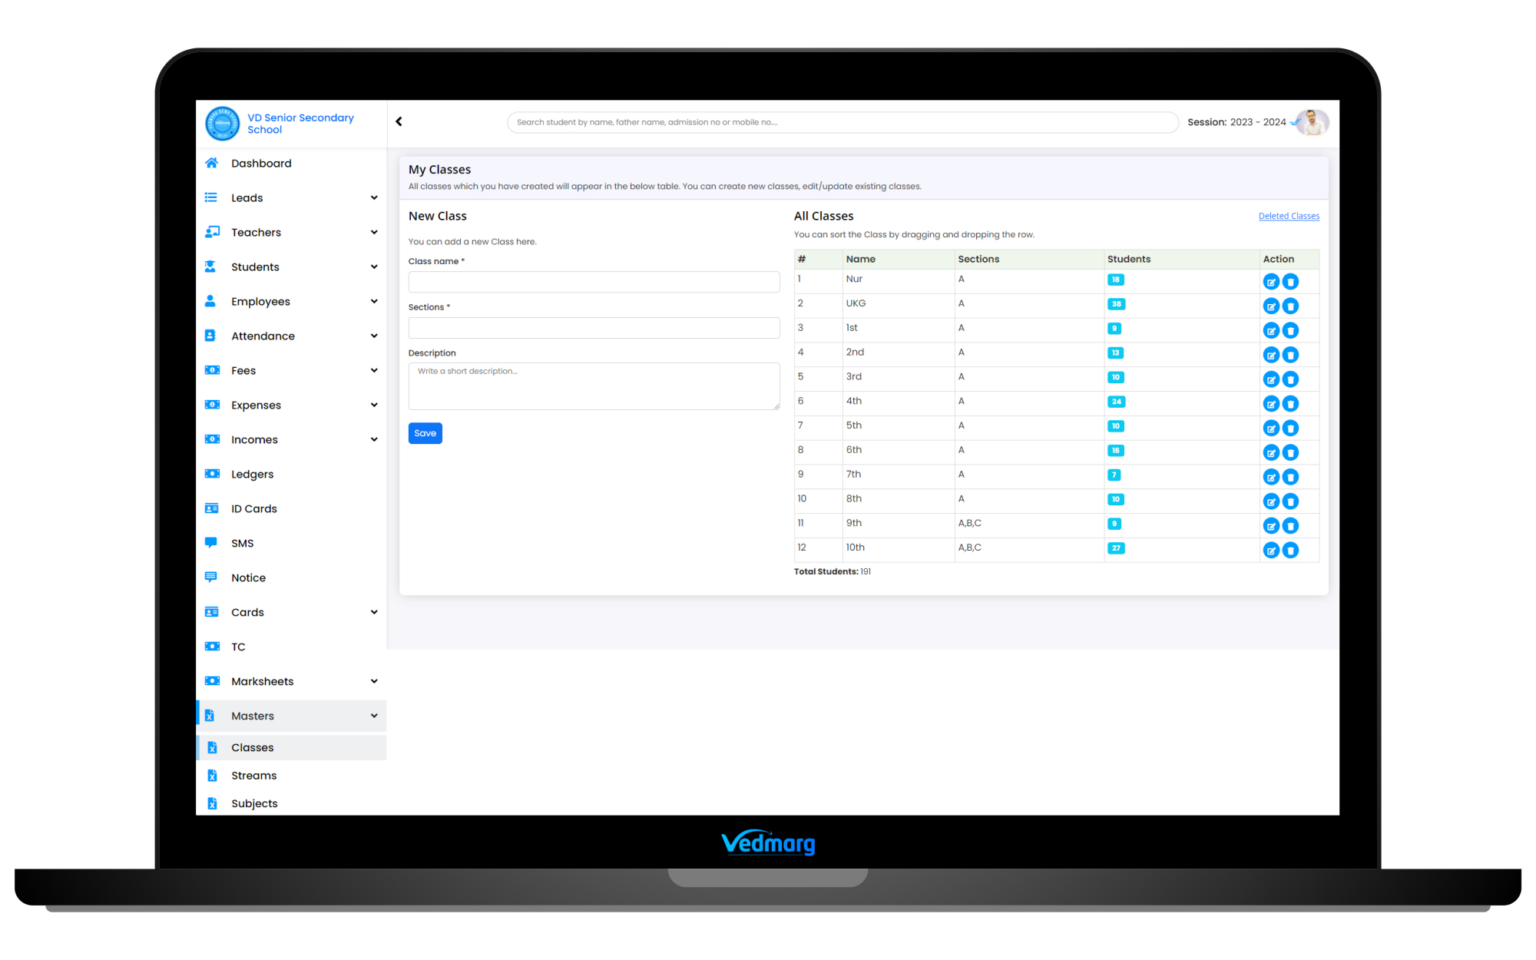Click the student search bar

tap(842, 122)
